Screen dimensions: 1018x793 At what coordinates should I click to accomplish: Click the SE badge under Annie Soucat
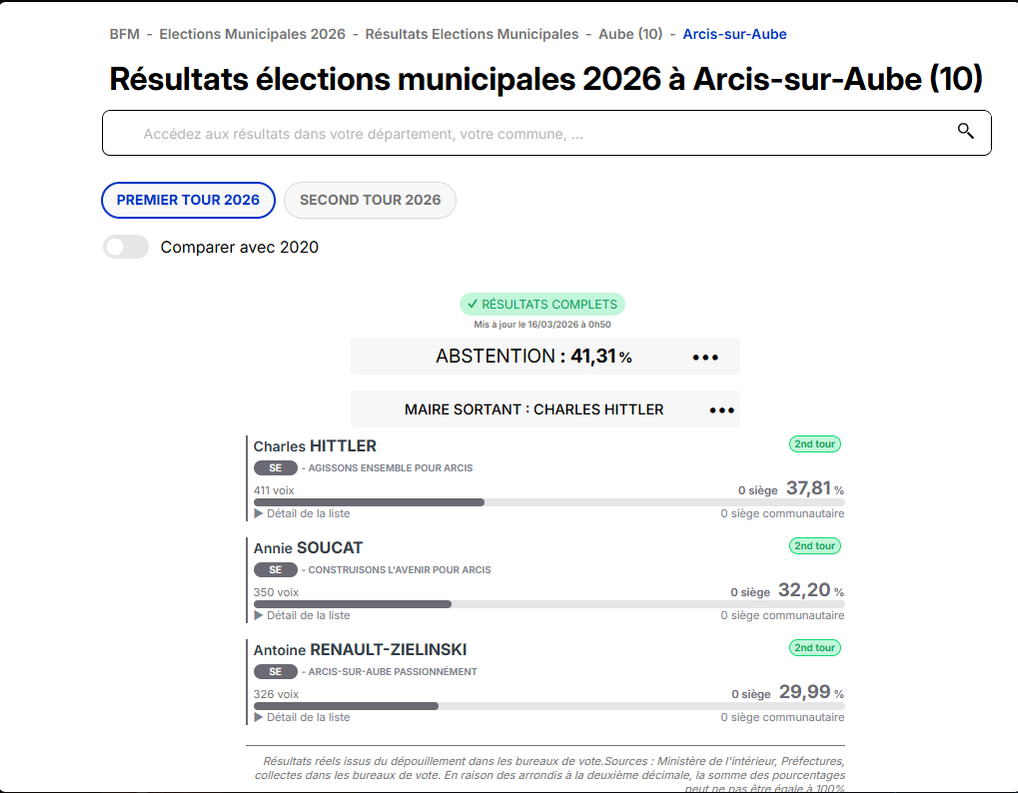275,570
